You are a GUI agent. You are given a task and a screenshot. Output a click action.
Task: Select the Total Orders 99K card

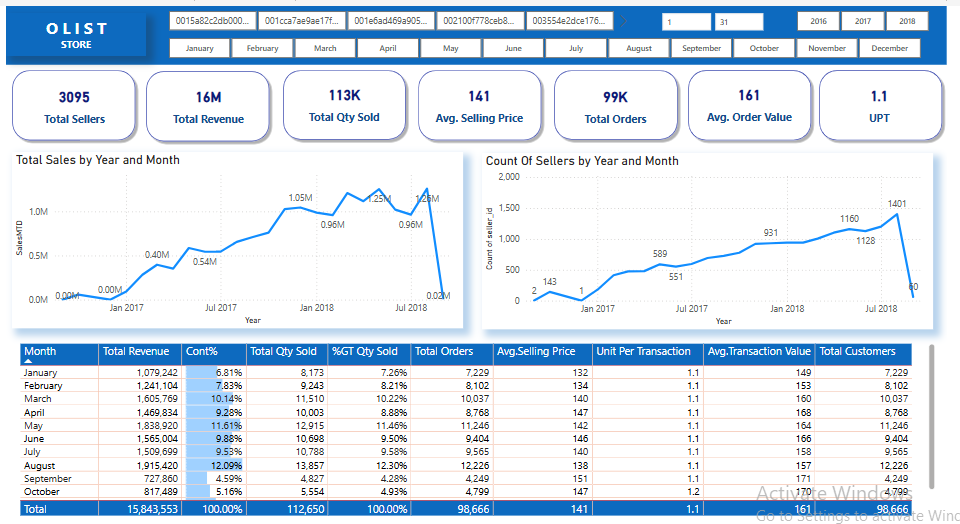[x=615, y=106]
